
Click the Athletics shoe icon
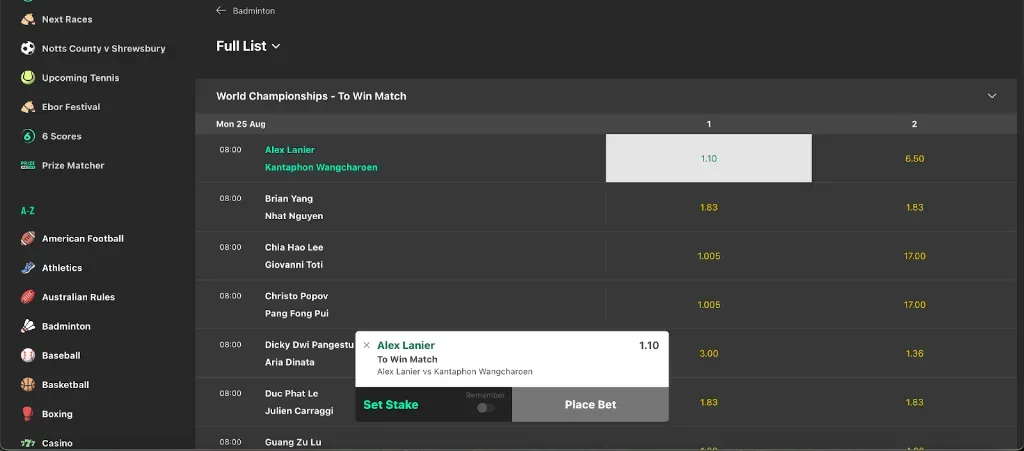click(x=28, y=268)
